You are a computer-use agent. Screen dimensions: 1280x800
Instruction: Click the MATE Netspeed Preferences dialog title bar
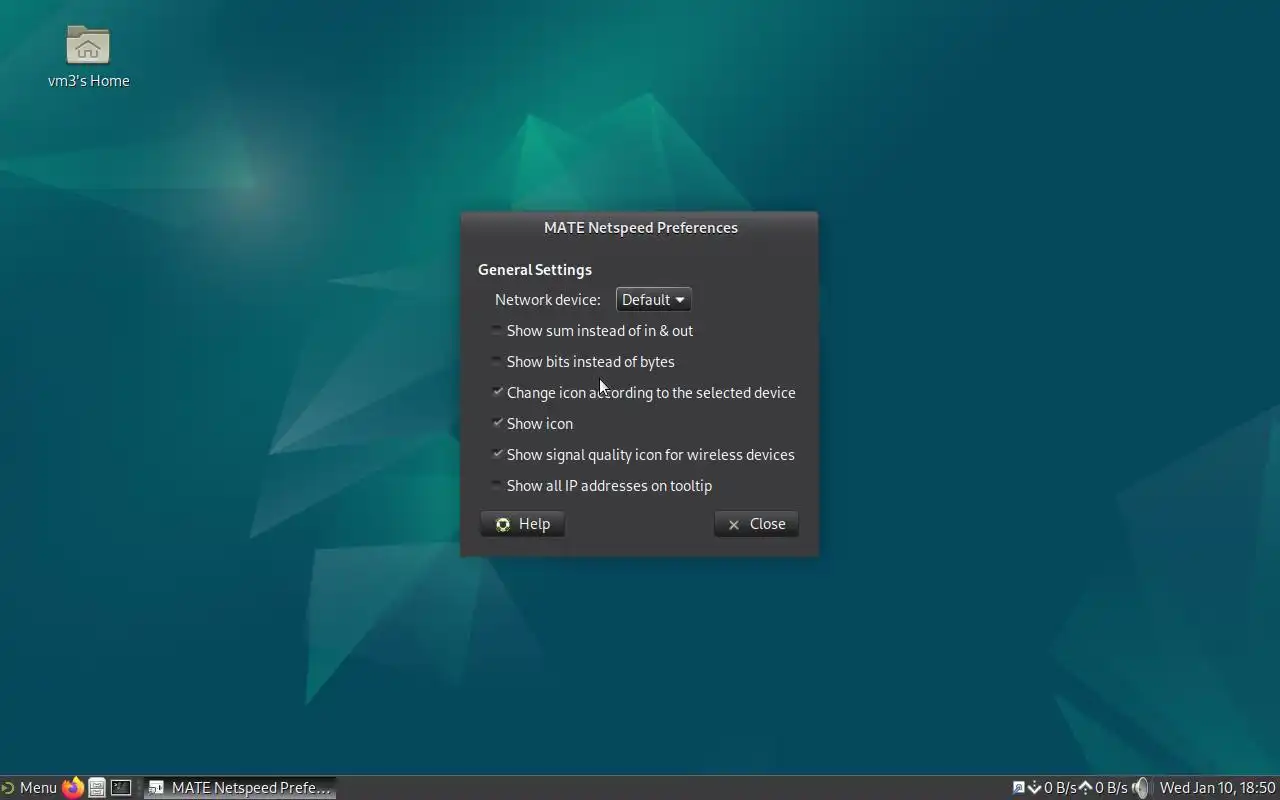click(x=640, y=228)
